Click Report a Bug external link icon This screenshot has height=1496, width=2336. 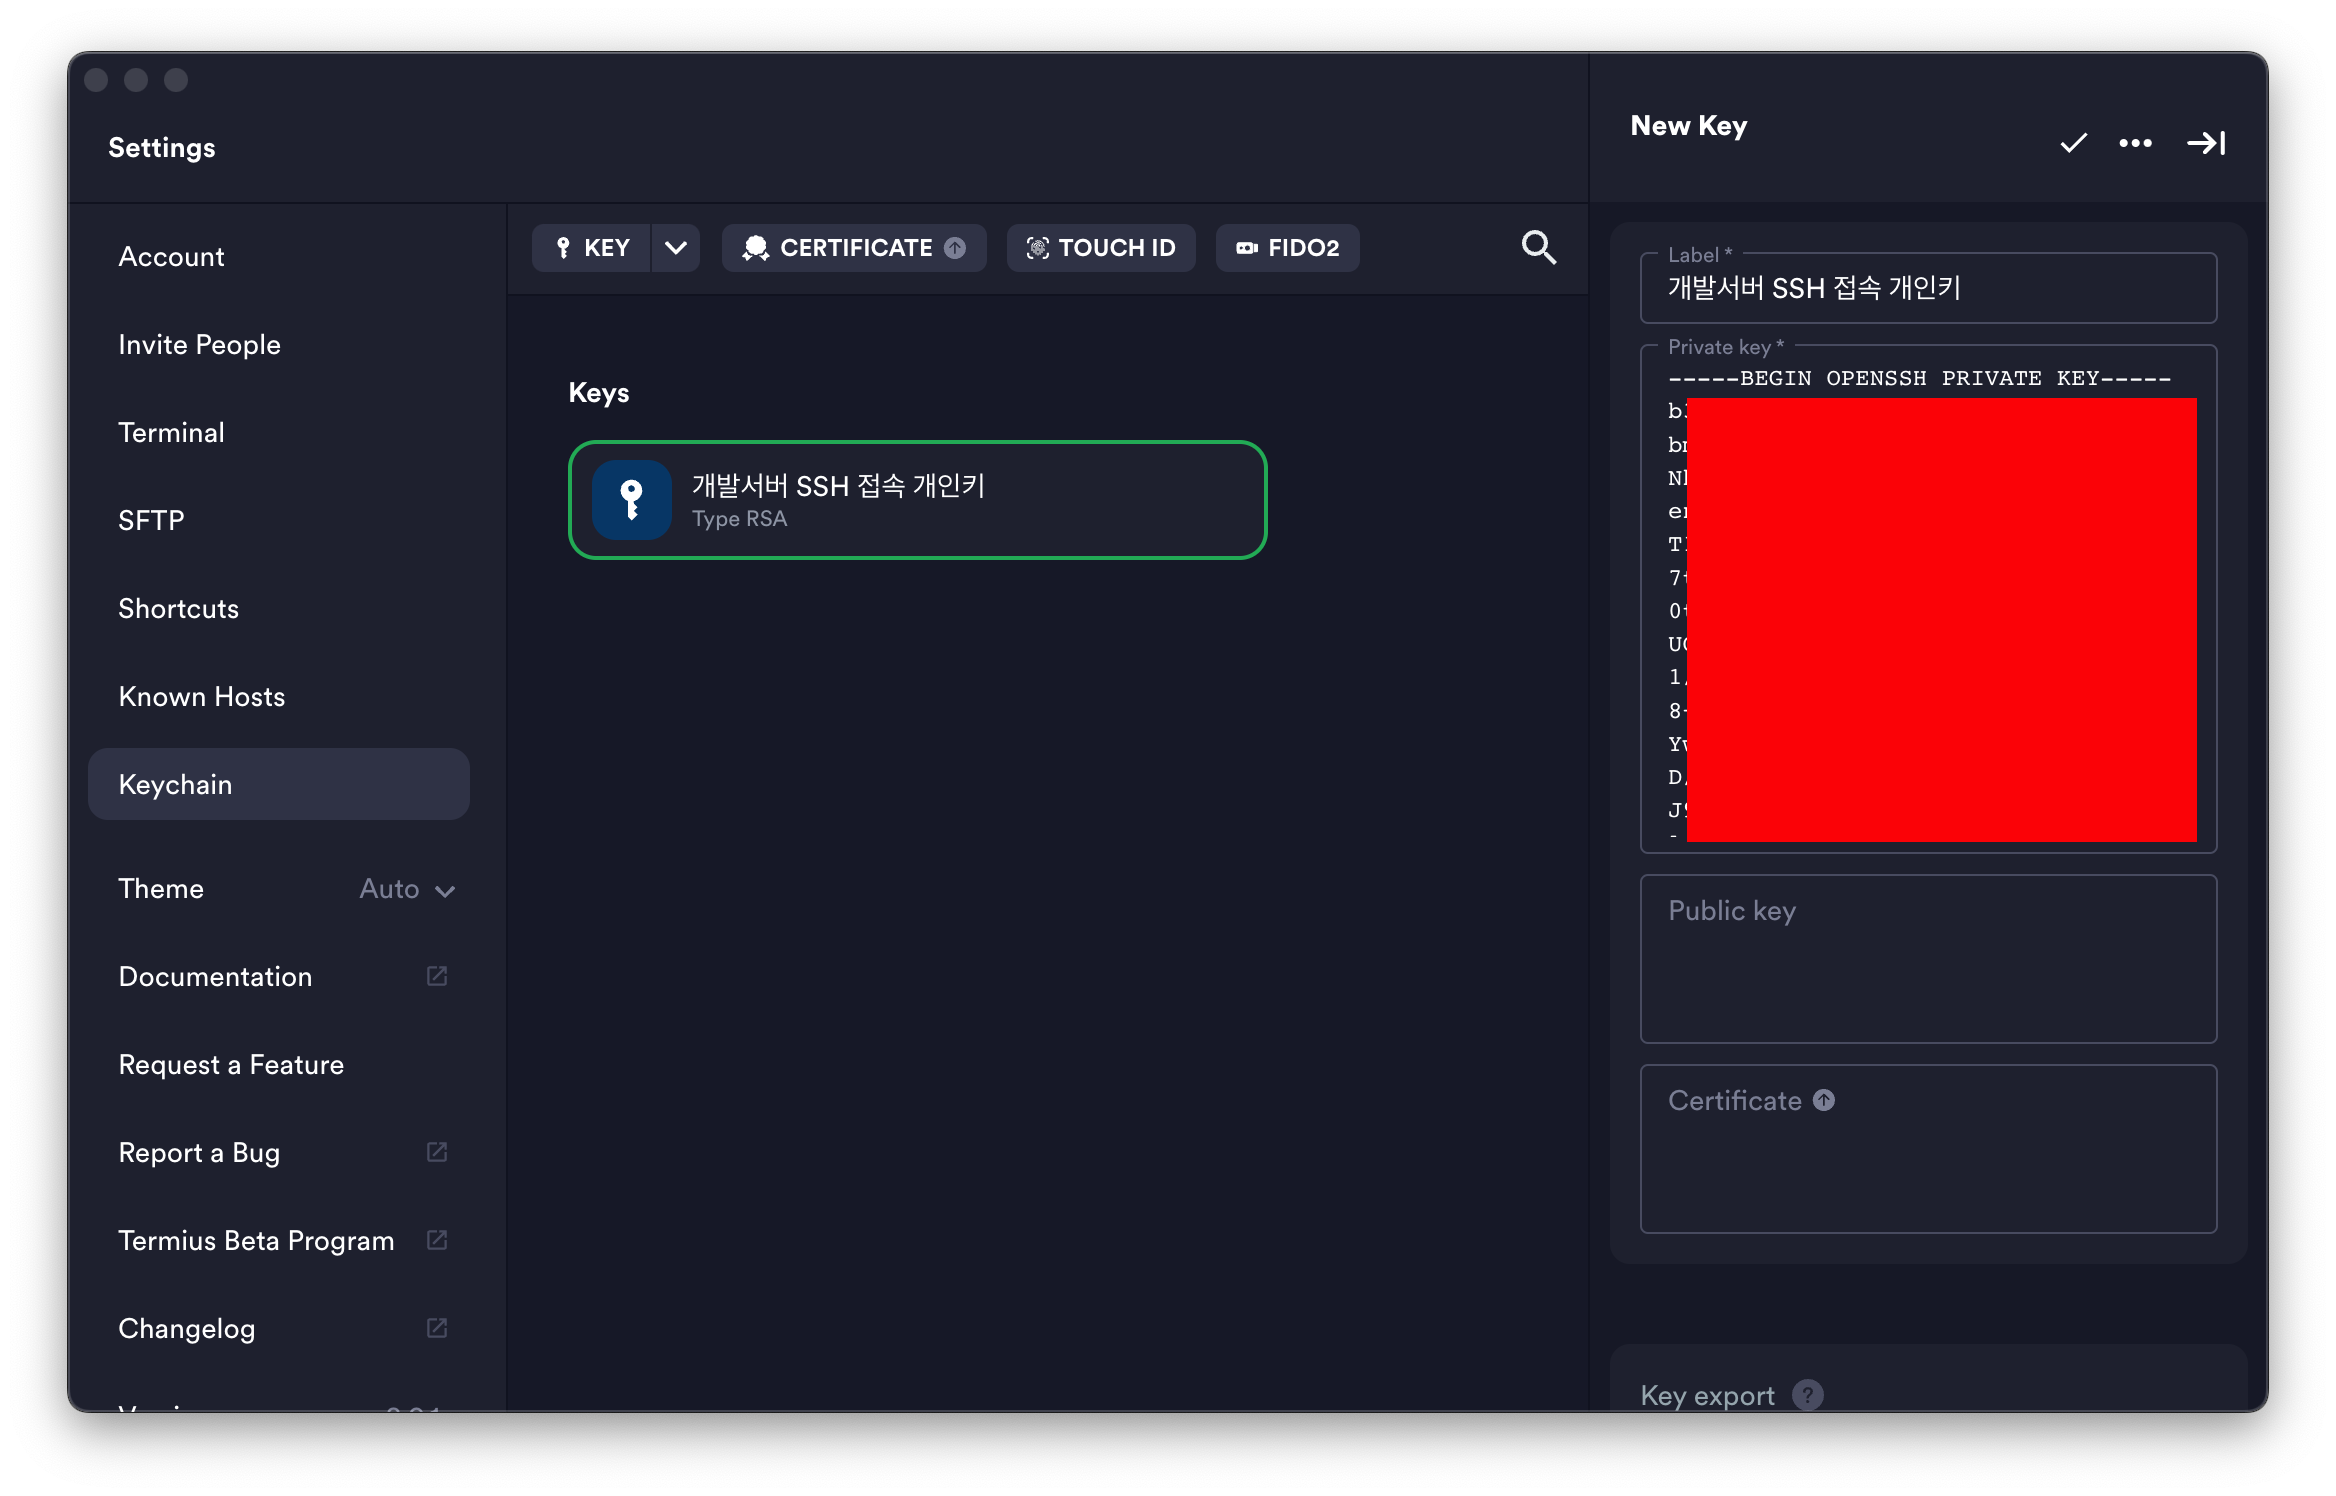click(x=437, y=1152)
